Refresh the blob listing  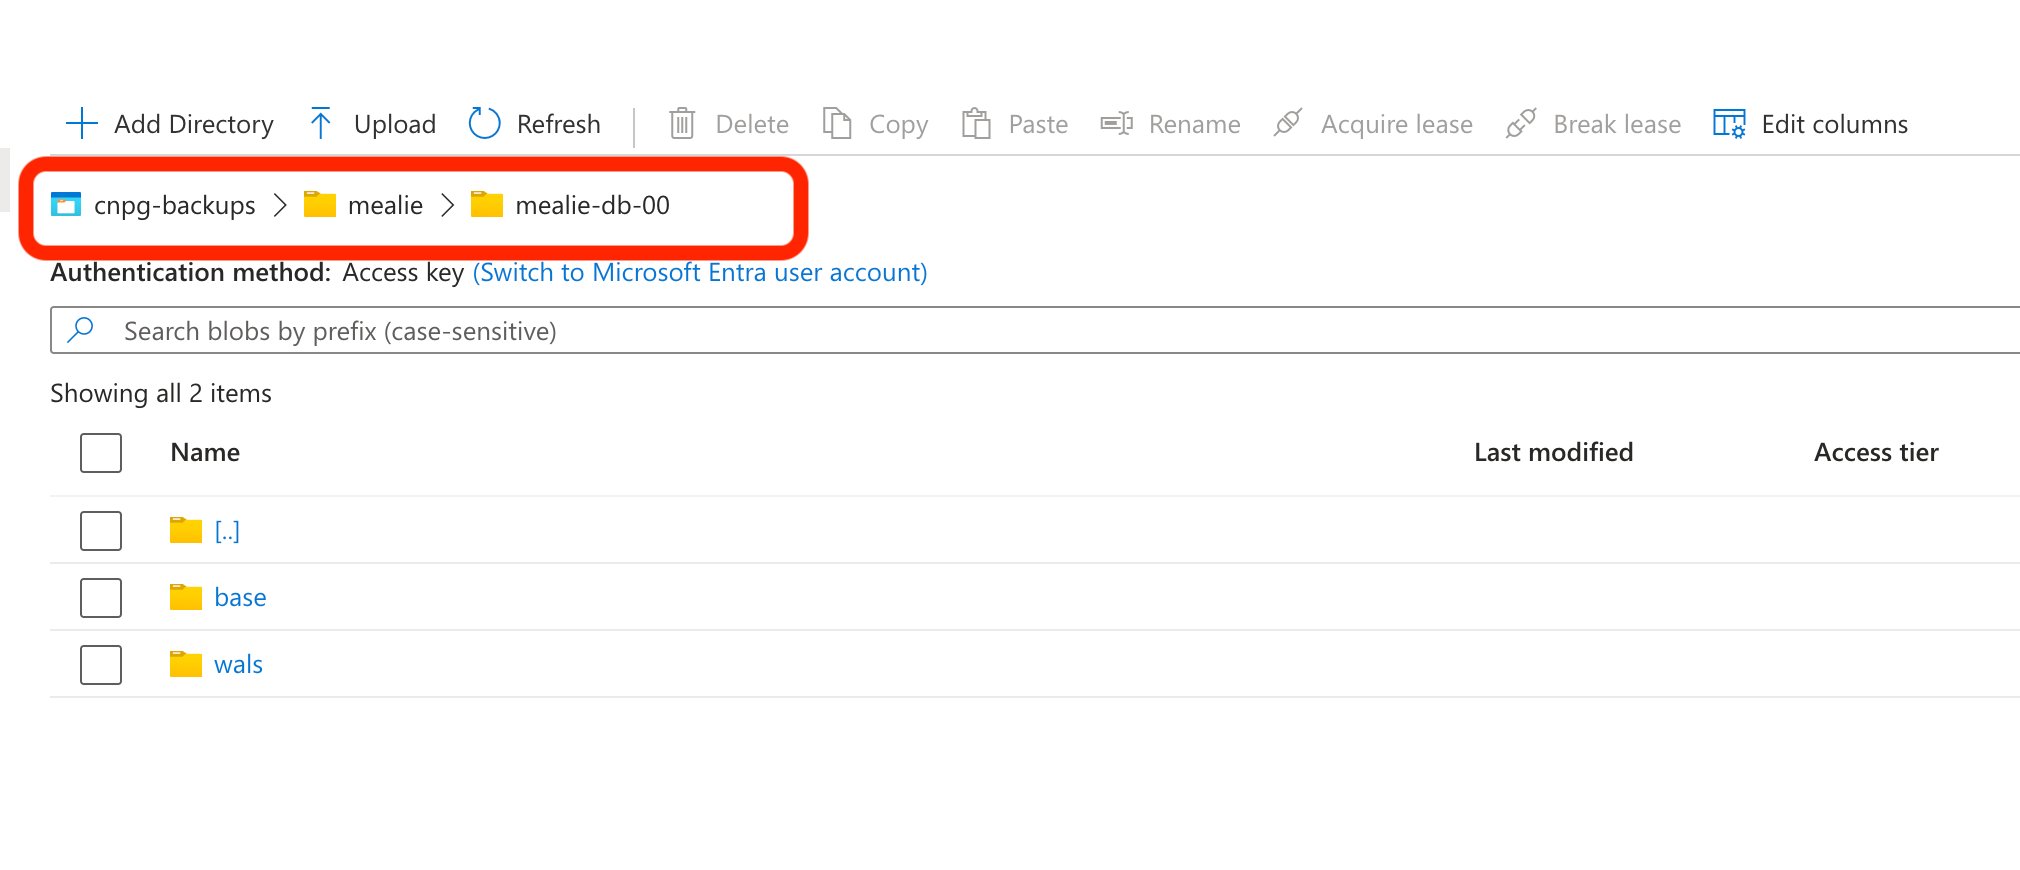tap(535, 124)
